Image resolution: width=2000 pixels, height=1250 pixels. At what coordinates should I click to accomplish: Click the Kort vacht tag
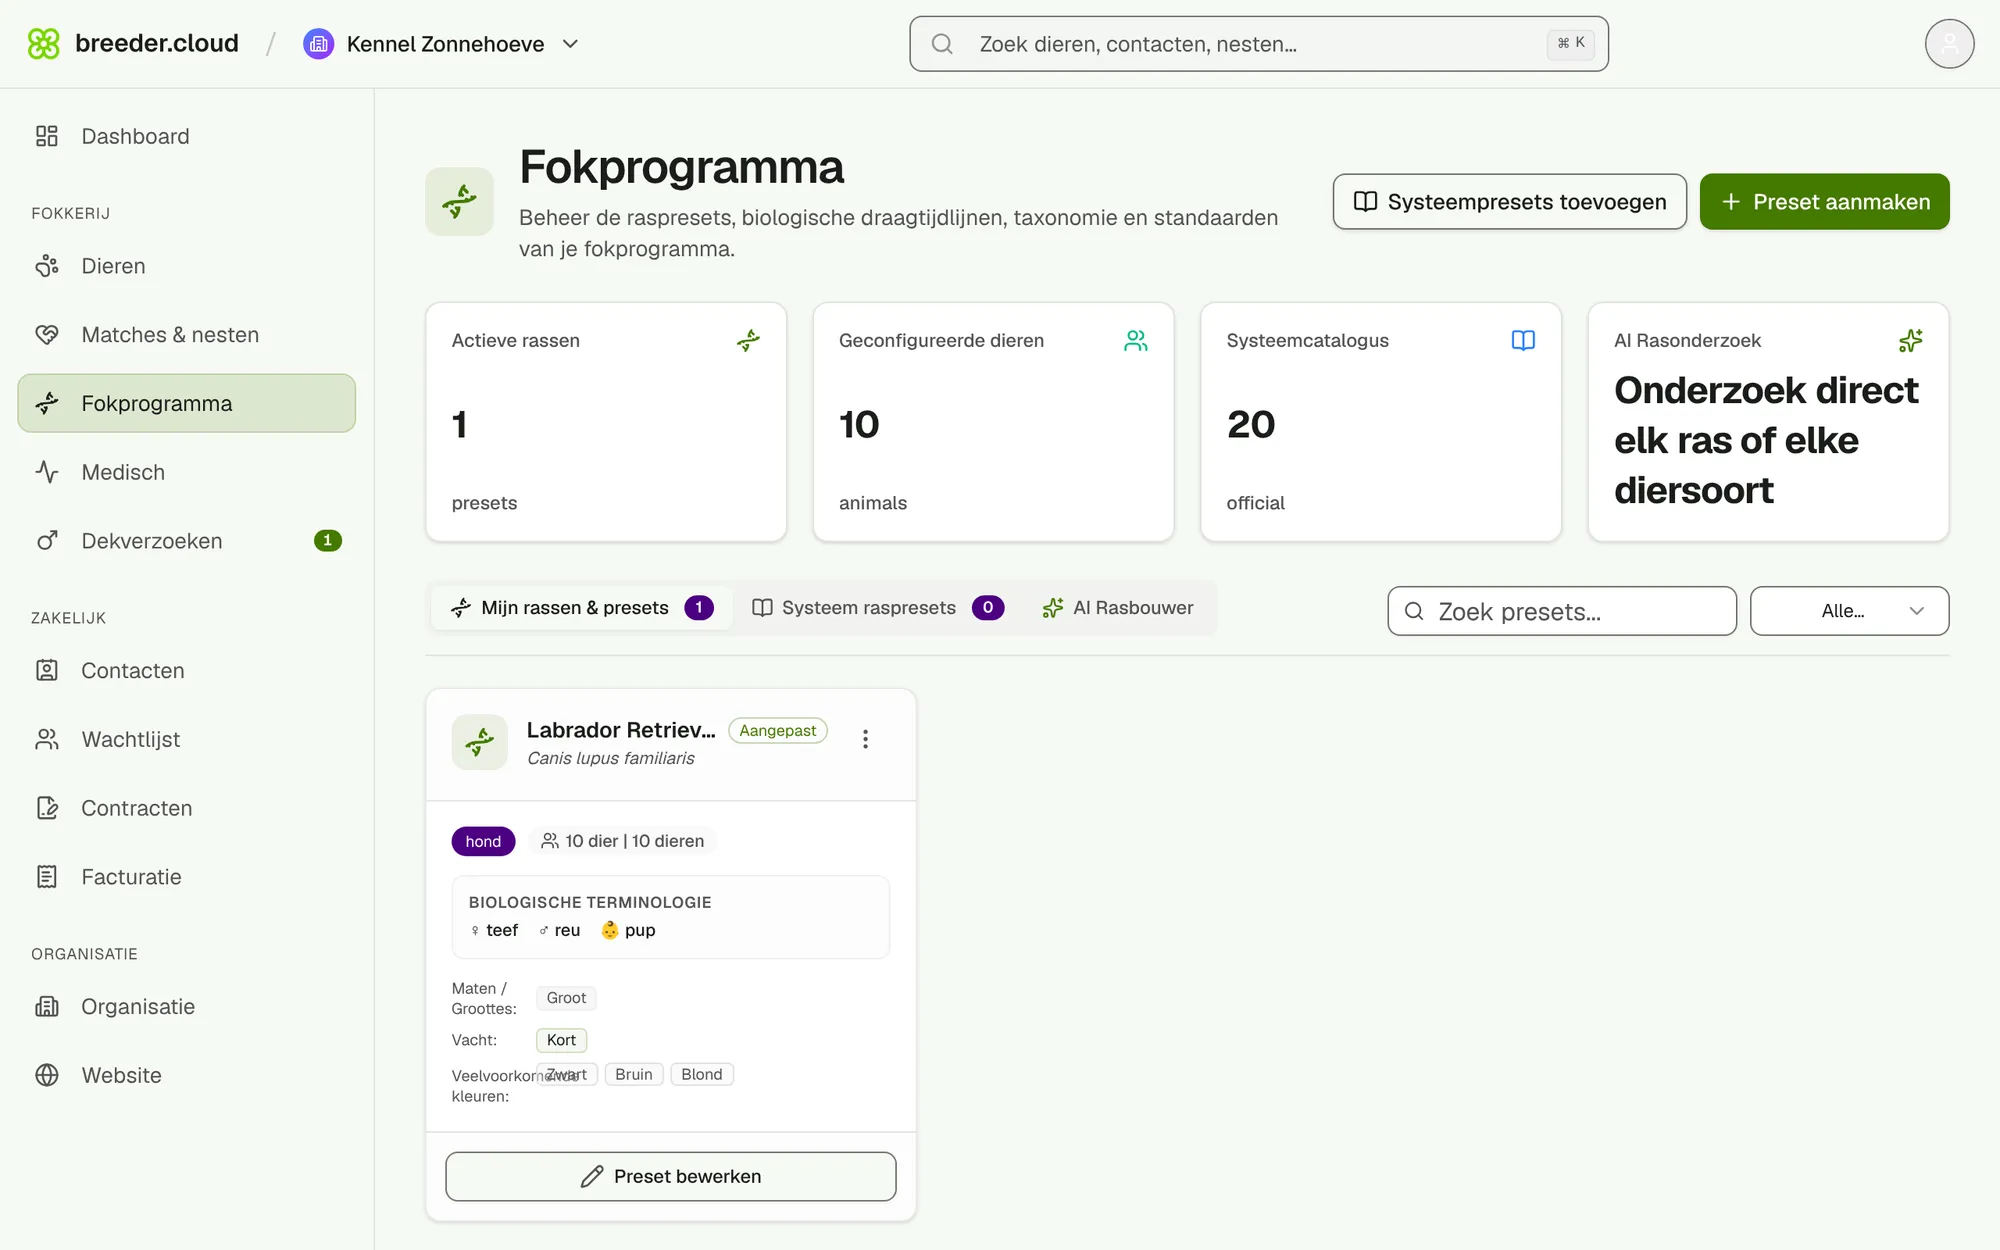click(562, 1040)
